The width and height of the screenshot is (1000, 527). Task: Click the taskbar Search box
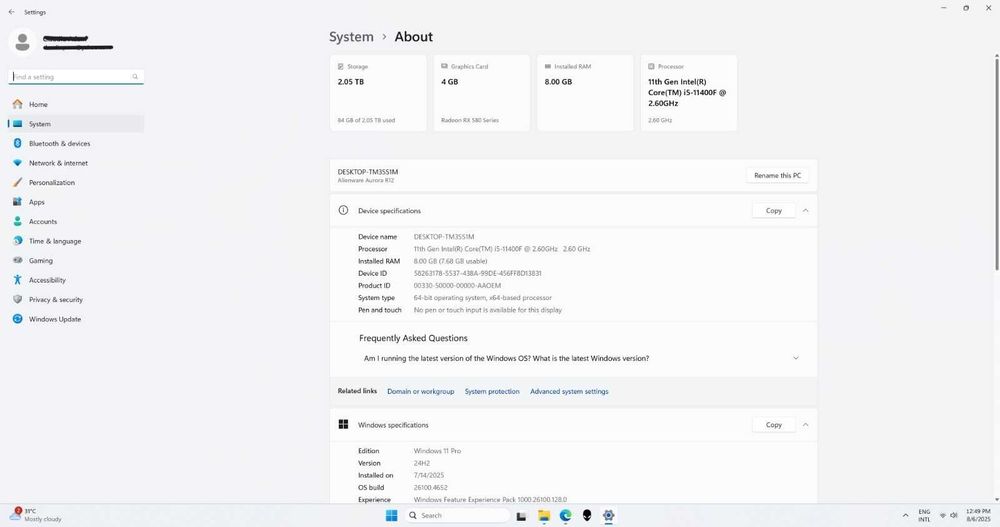click(x=456, y=516)
